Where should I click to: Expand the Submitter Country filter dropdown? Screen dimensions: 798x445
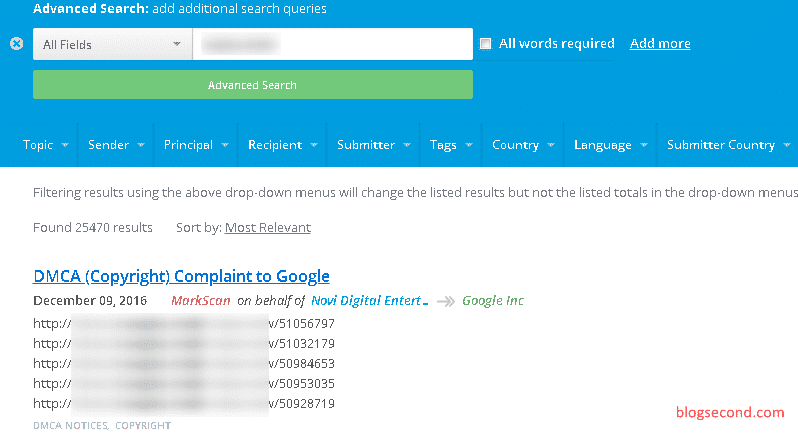[728, 145]
